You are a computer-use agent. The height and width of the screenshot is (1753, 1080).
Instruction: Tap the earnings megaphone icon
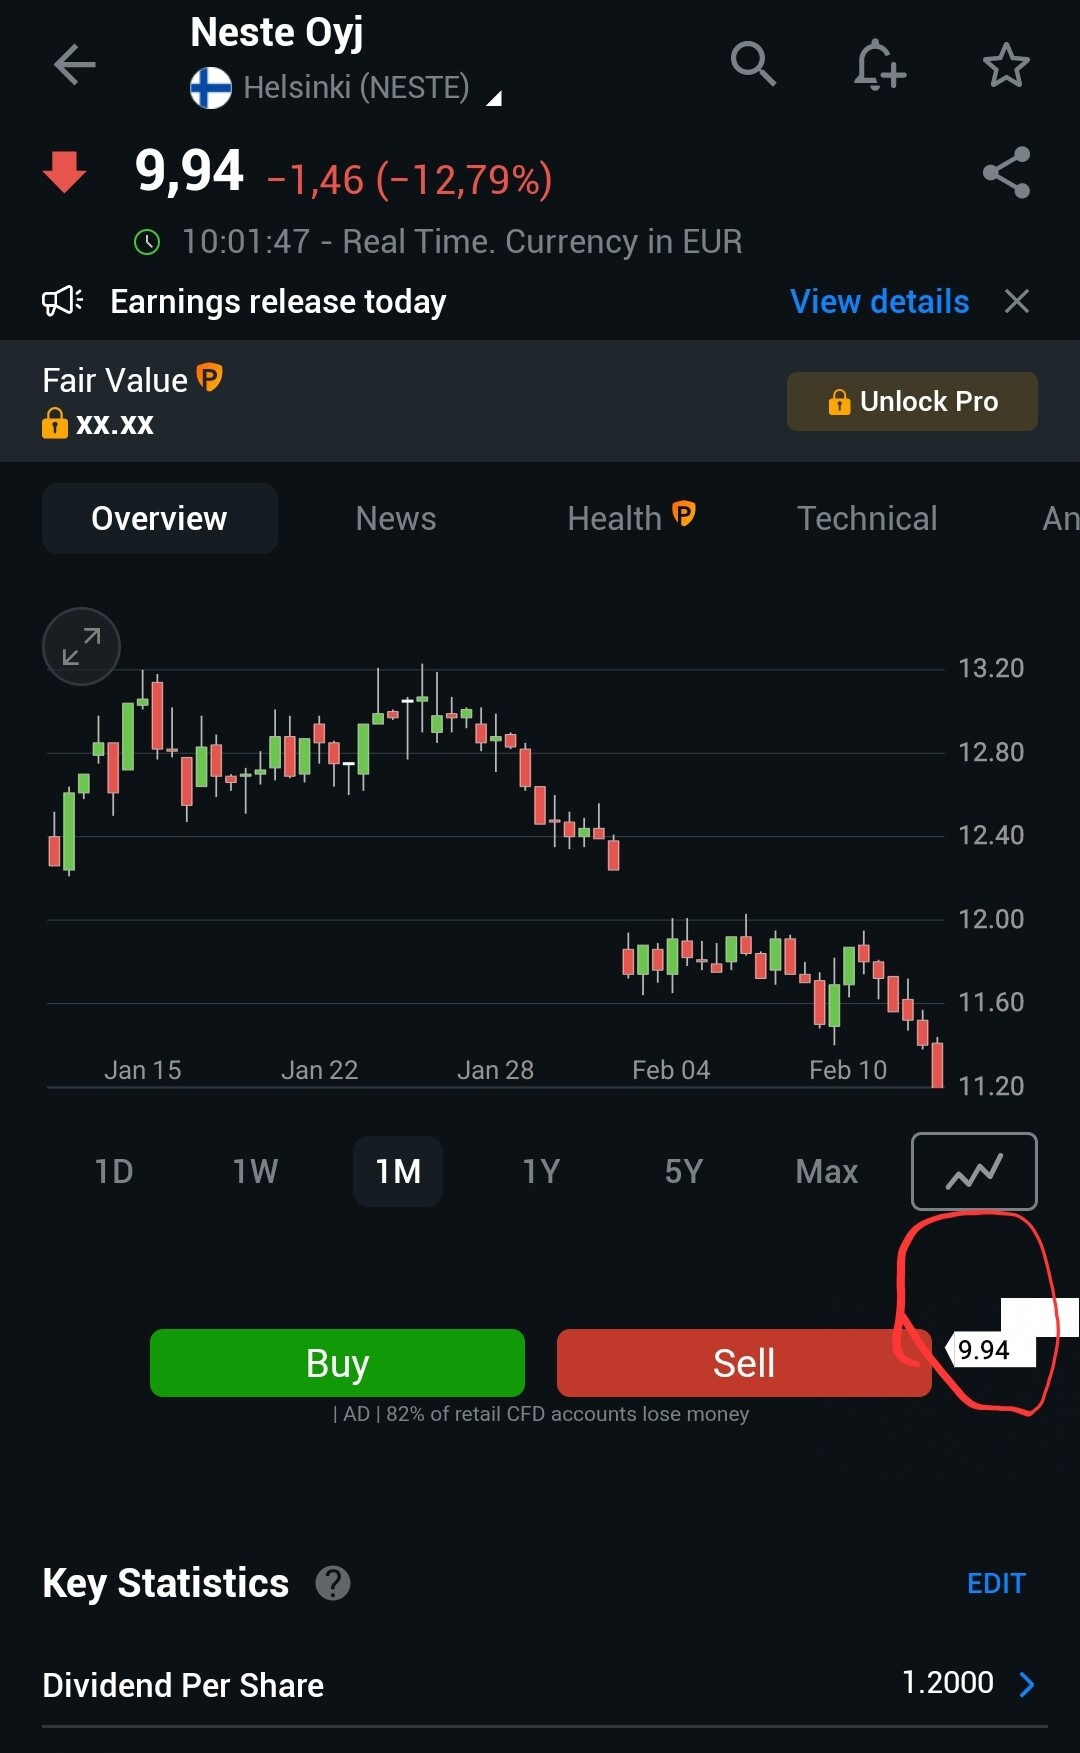pos(62,301)
